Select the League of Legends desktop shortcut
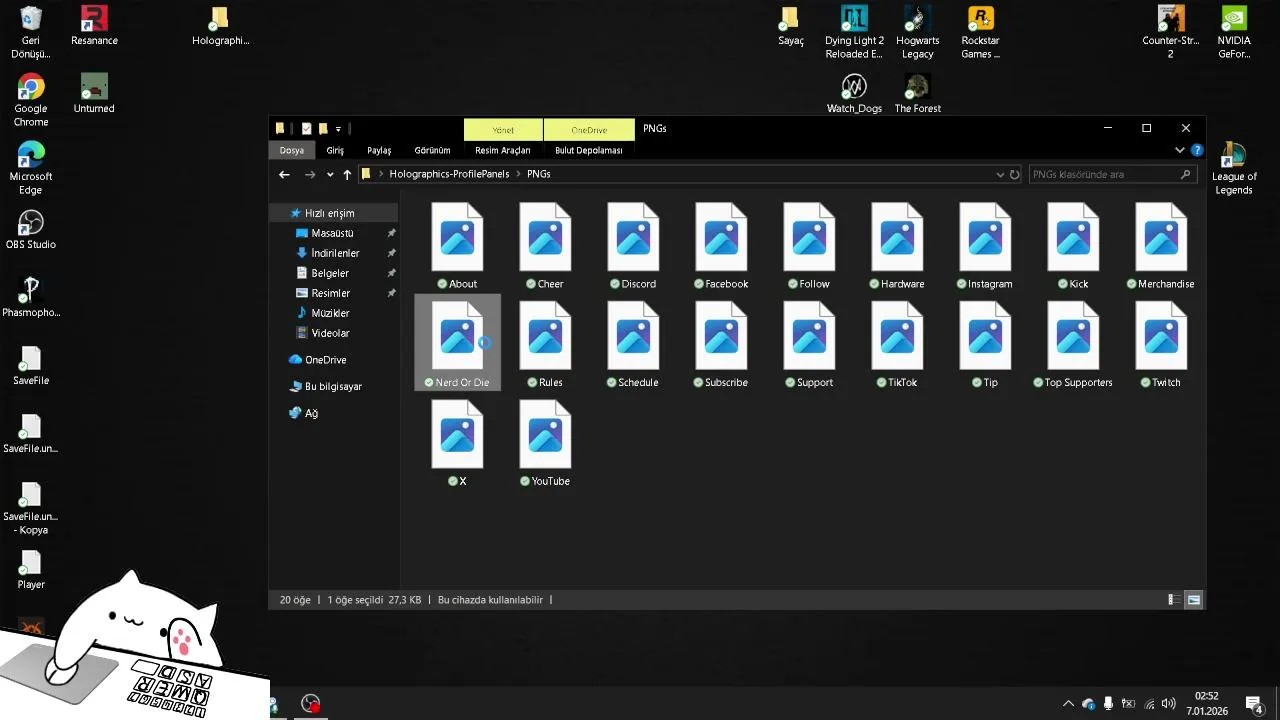The height and width of the screenshot is (720, 1280). click(1233, 168)
